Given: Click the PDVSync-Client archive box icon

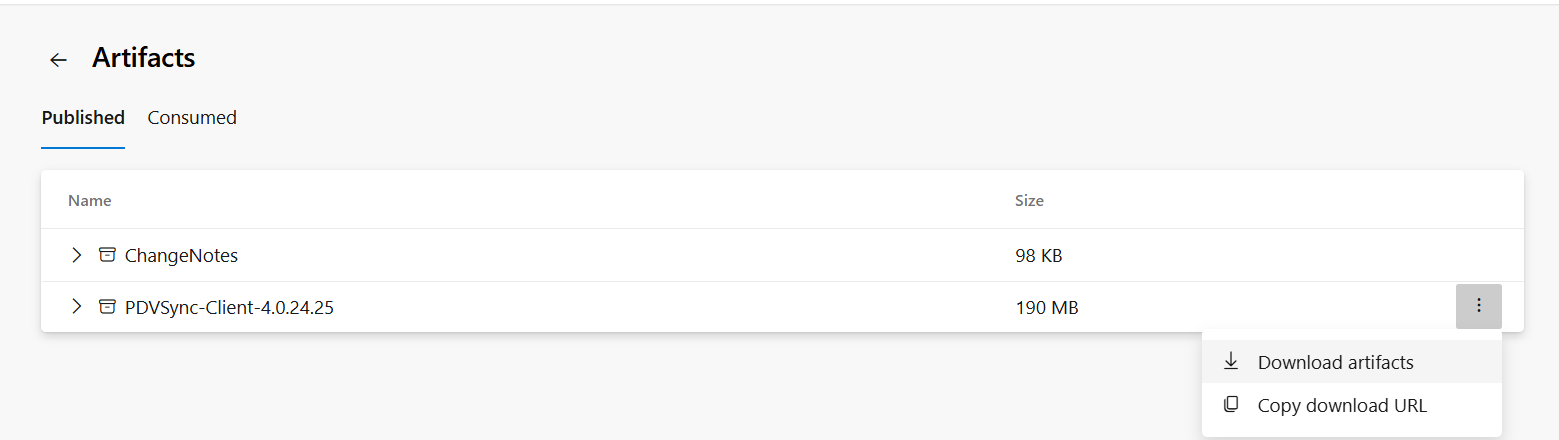Looking at the screenshot, I should click(x=107, y=307).
